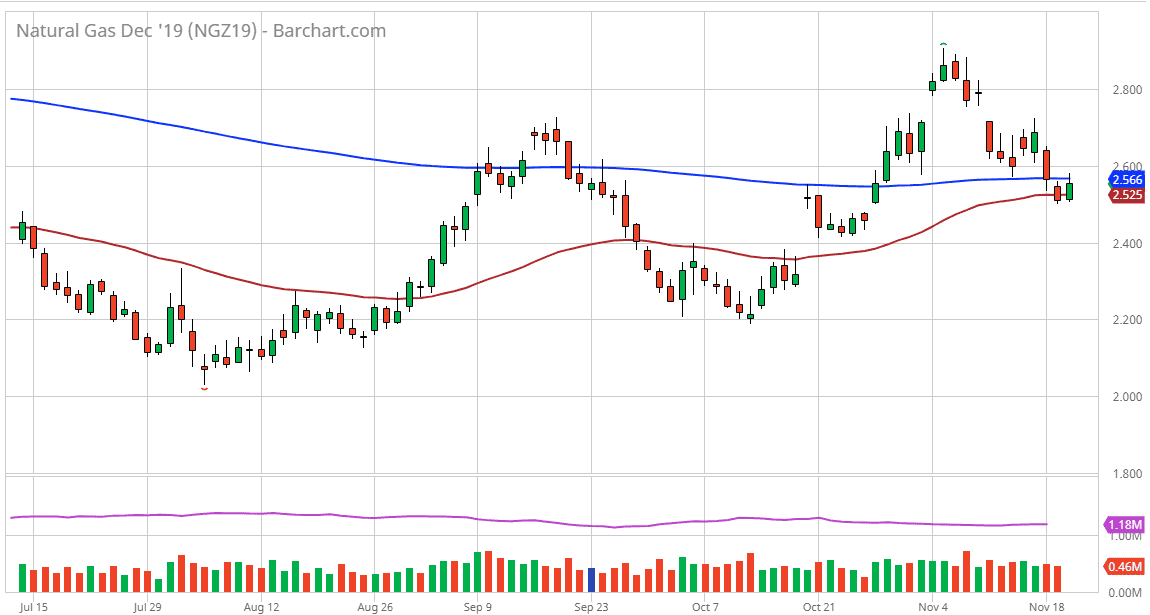This screenshot has height=615, width=1150.
Task: Select the Sep 9 date label
Action: pos(477,606)
